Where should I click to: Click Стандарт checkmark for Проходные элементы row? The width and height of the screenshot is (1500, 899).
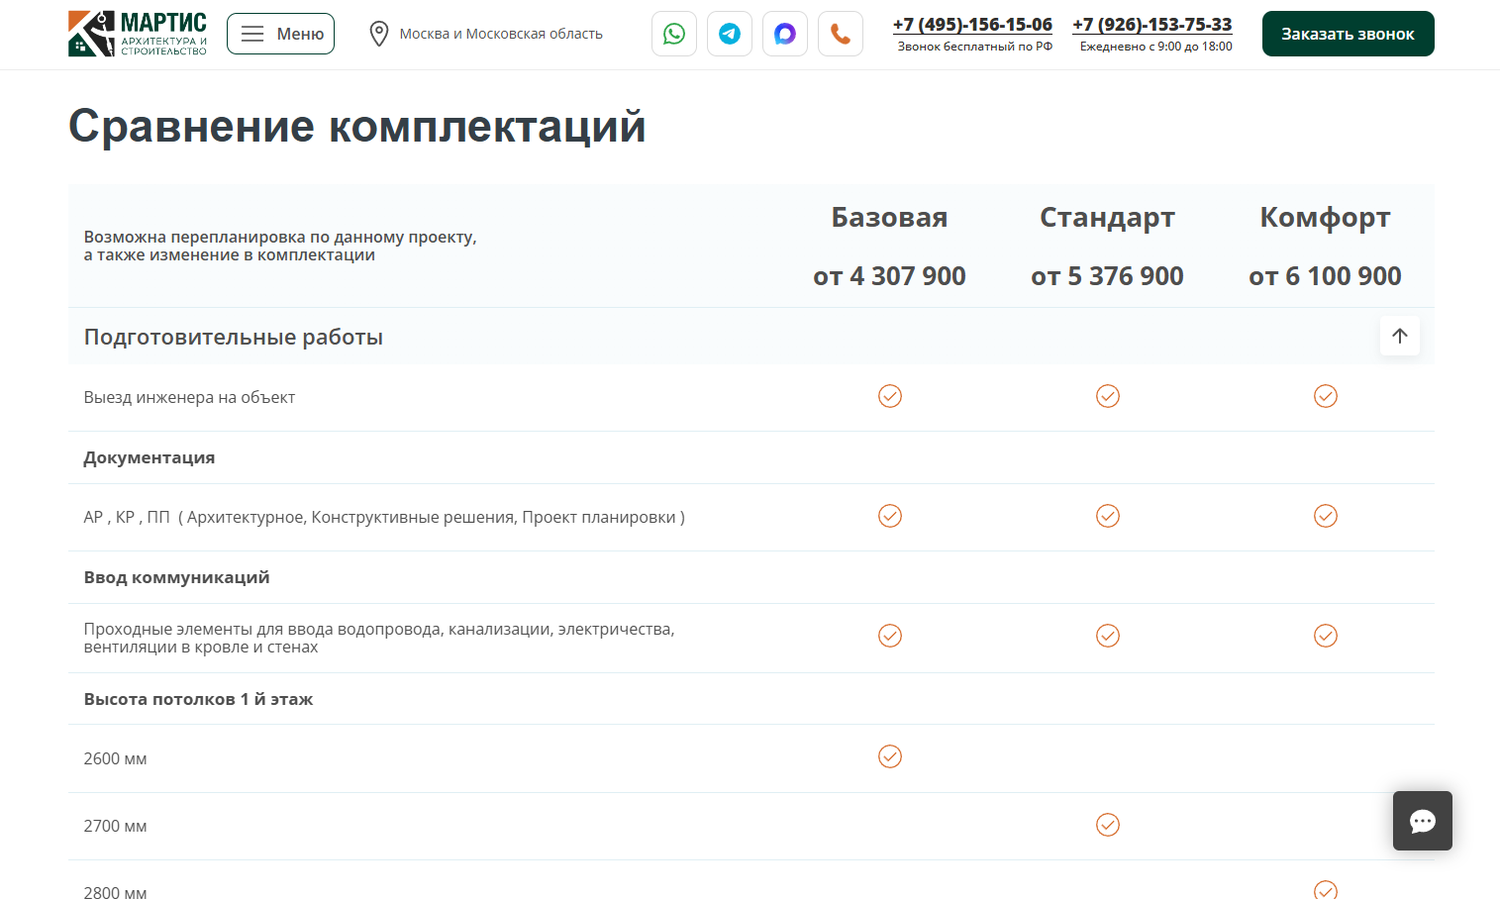1108,636
